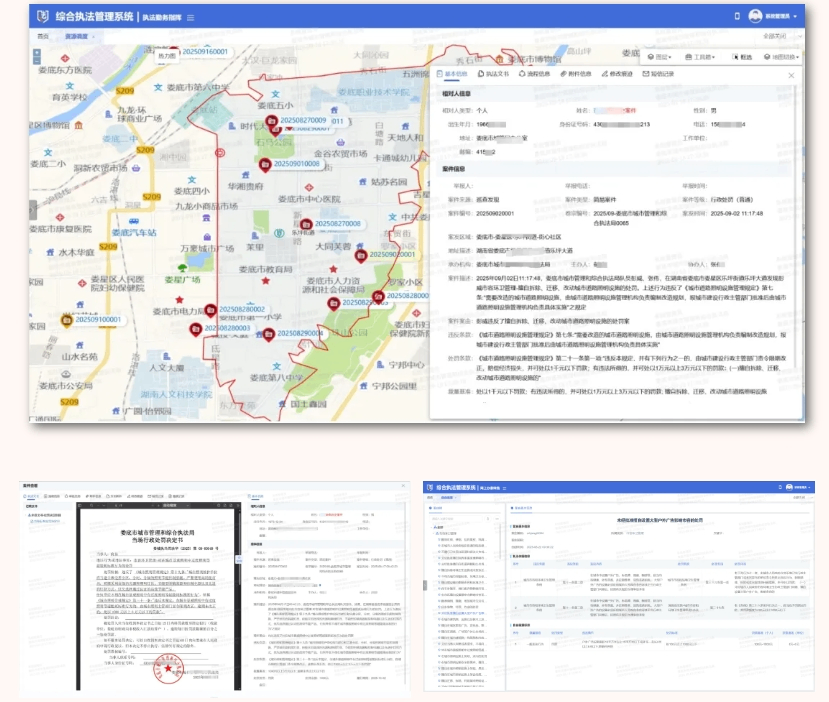Toggle the 热力图 heatmap button
This screenshot has height=702, width=829.
(166, 56)
